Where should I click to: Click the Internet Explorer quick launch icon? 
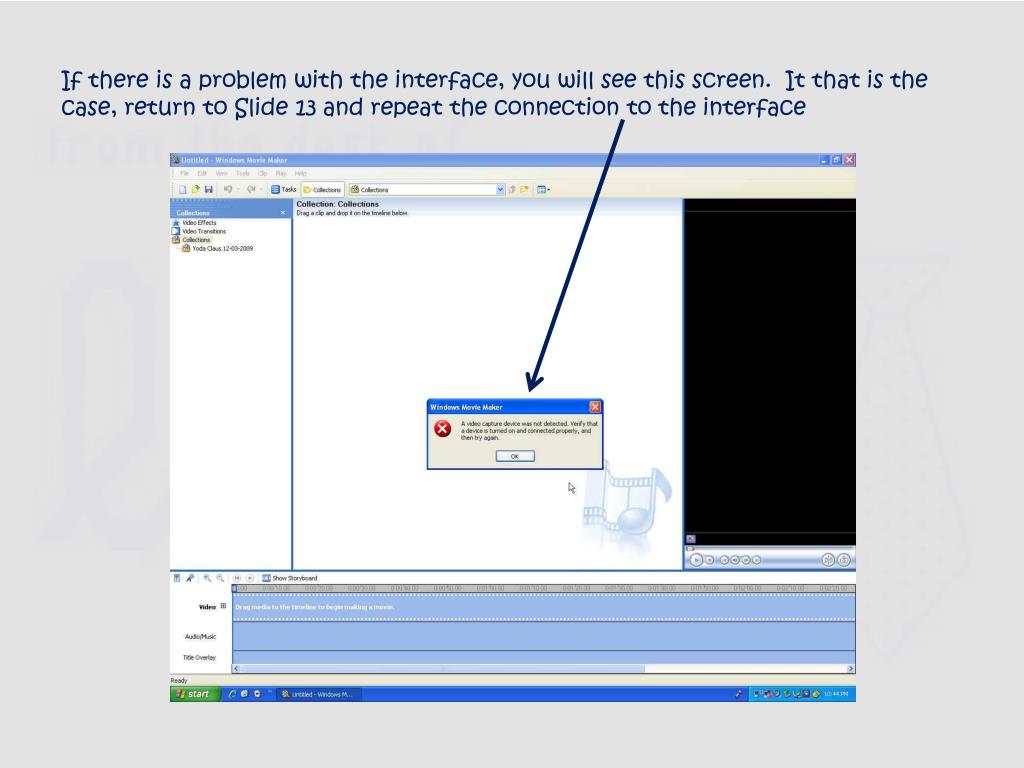pyautogui.click(x=232, y=694)
